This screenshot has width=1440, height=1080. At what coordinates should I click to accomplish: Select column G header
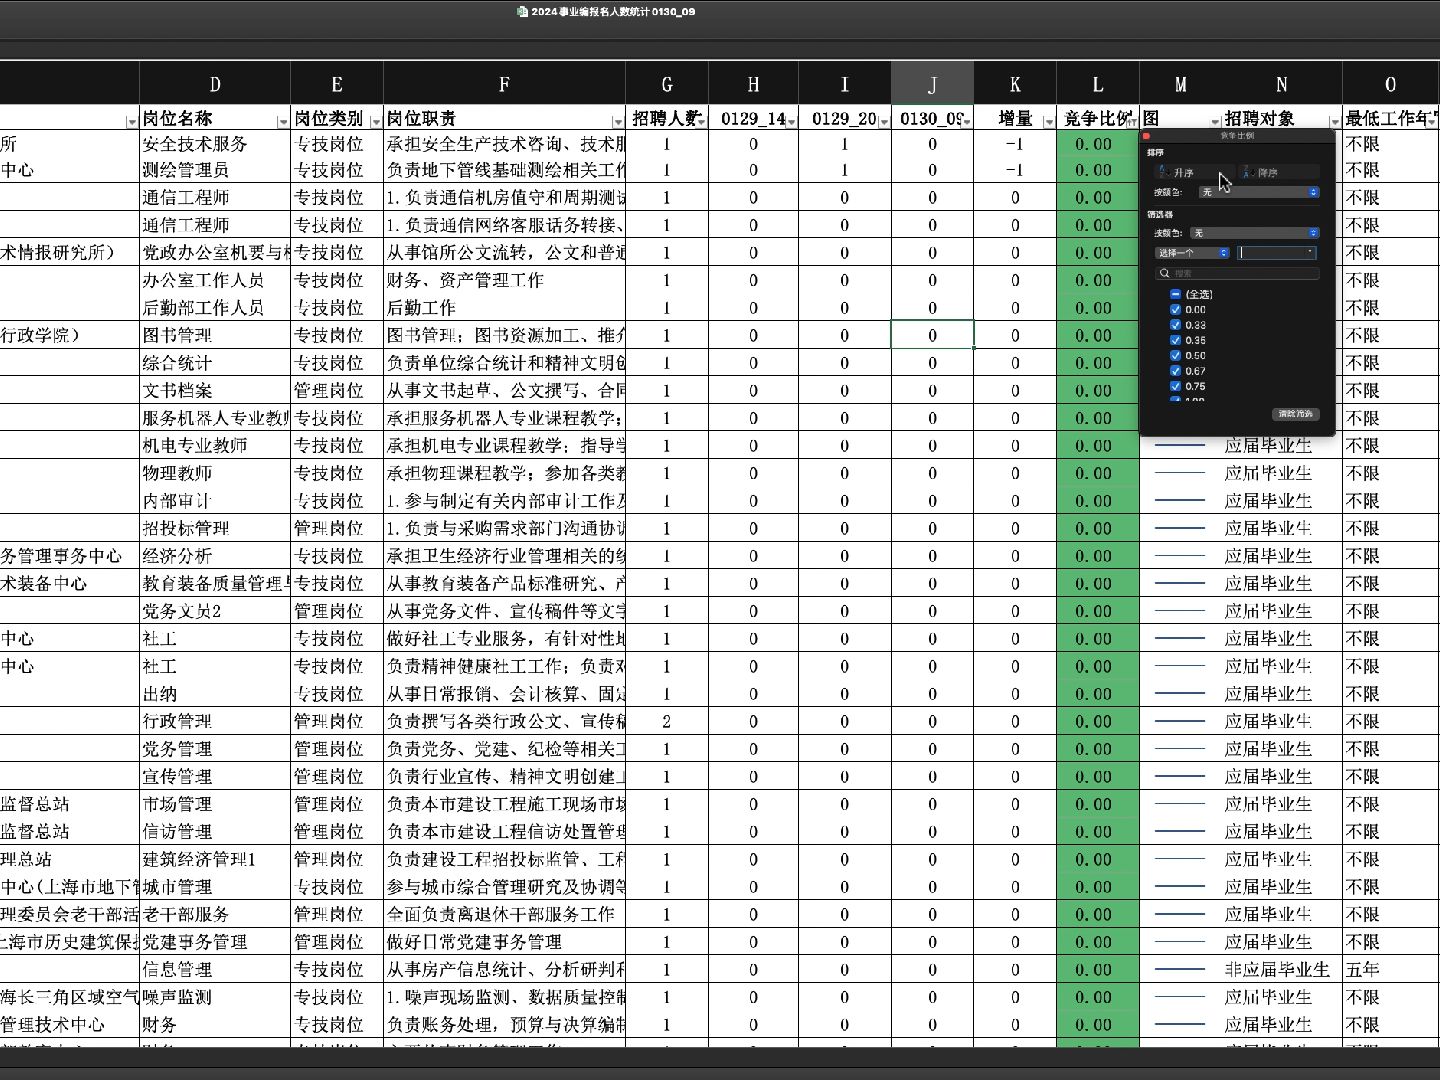667,84
